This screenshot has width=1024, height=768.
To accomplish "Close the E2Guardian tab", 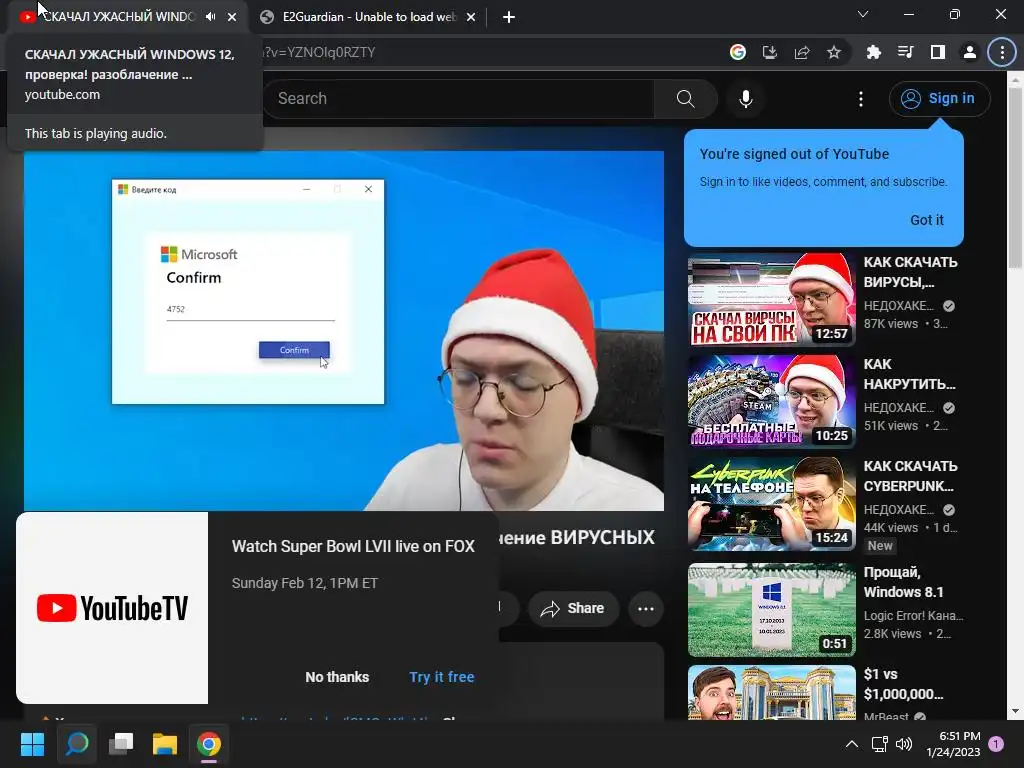I will point(471,17).
